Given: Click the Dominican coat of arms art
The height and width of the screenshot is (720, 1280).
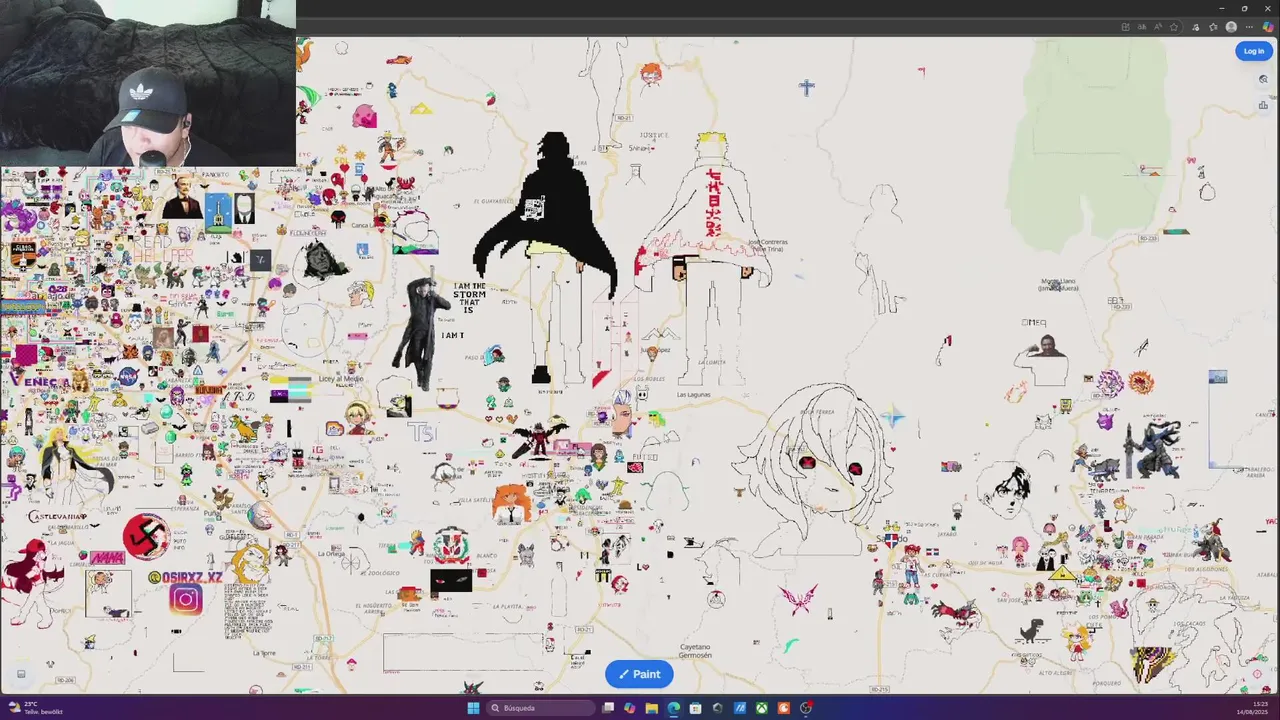Looking at the screenshot, I should click(451, 546).
